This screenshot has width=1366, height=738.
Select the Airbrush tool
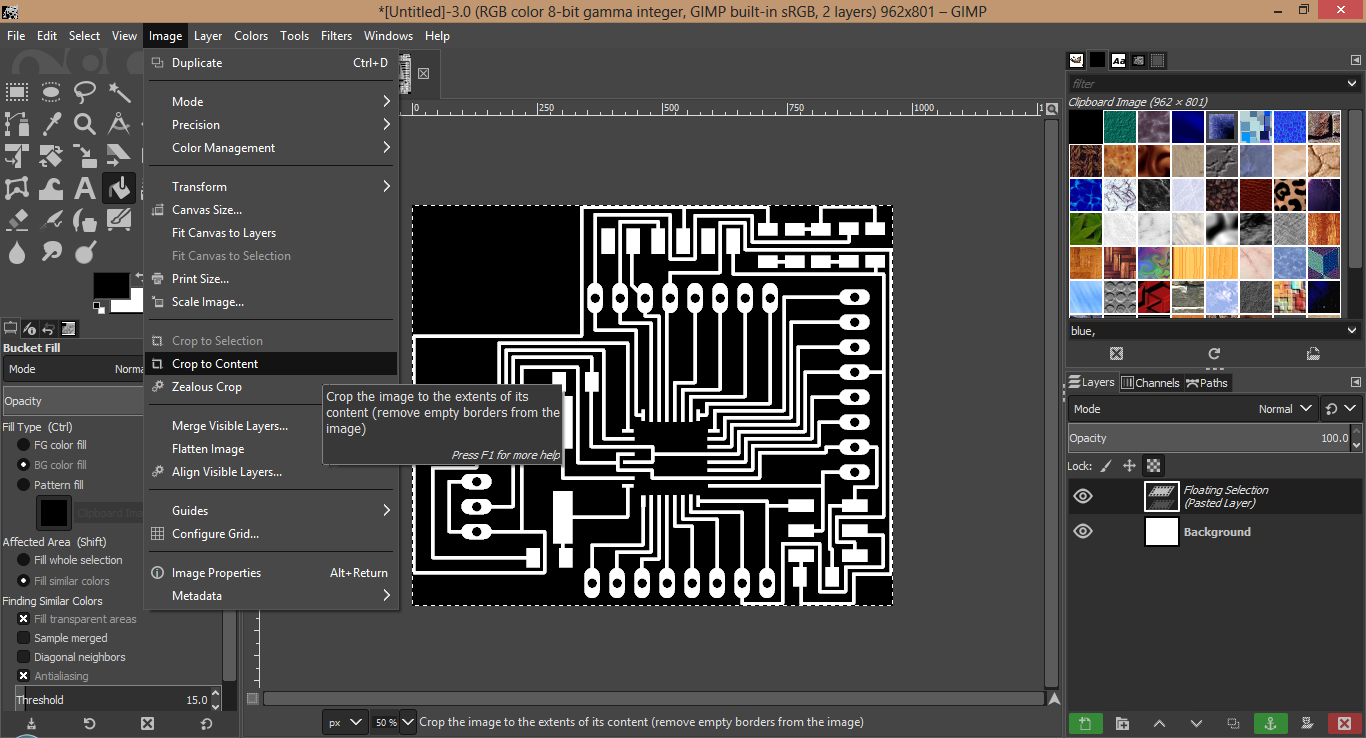(x=51, y=219)
